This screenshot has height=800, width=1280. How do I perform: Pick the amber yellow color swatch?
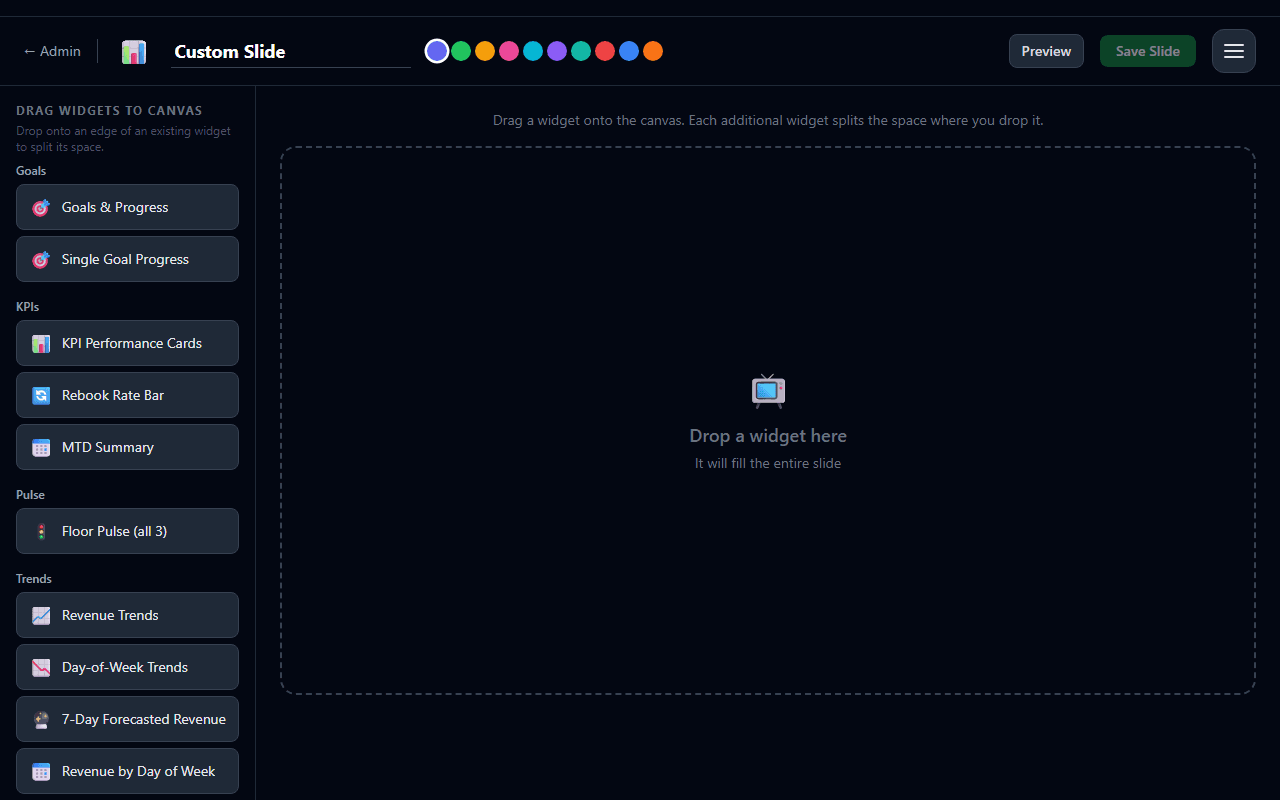tap(485, 51)
